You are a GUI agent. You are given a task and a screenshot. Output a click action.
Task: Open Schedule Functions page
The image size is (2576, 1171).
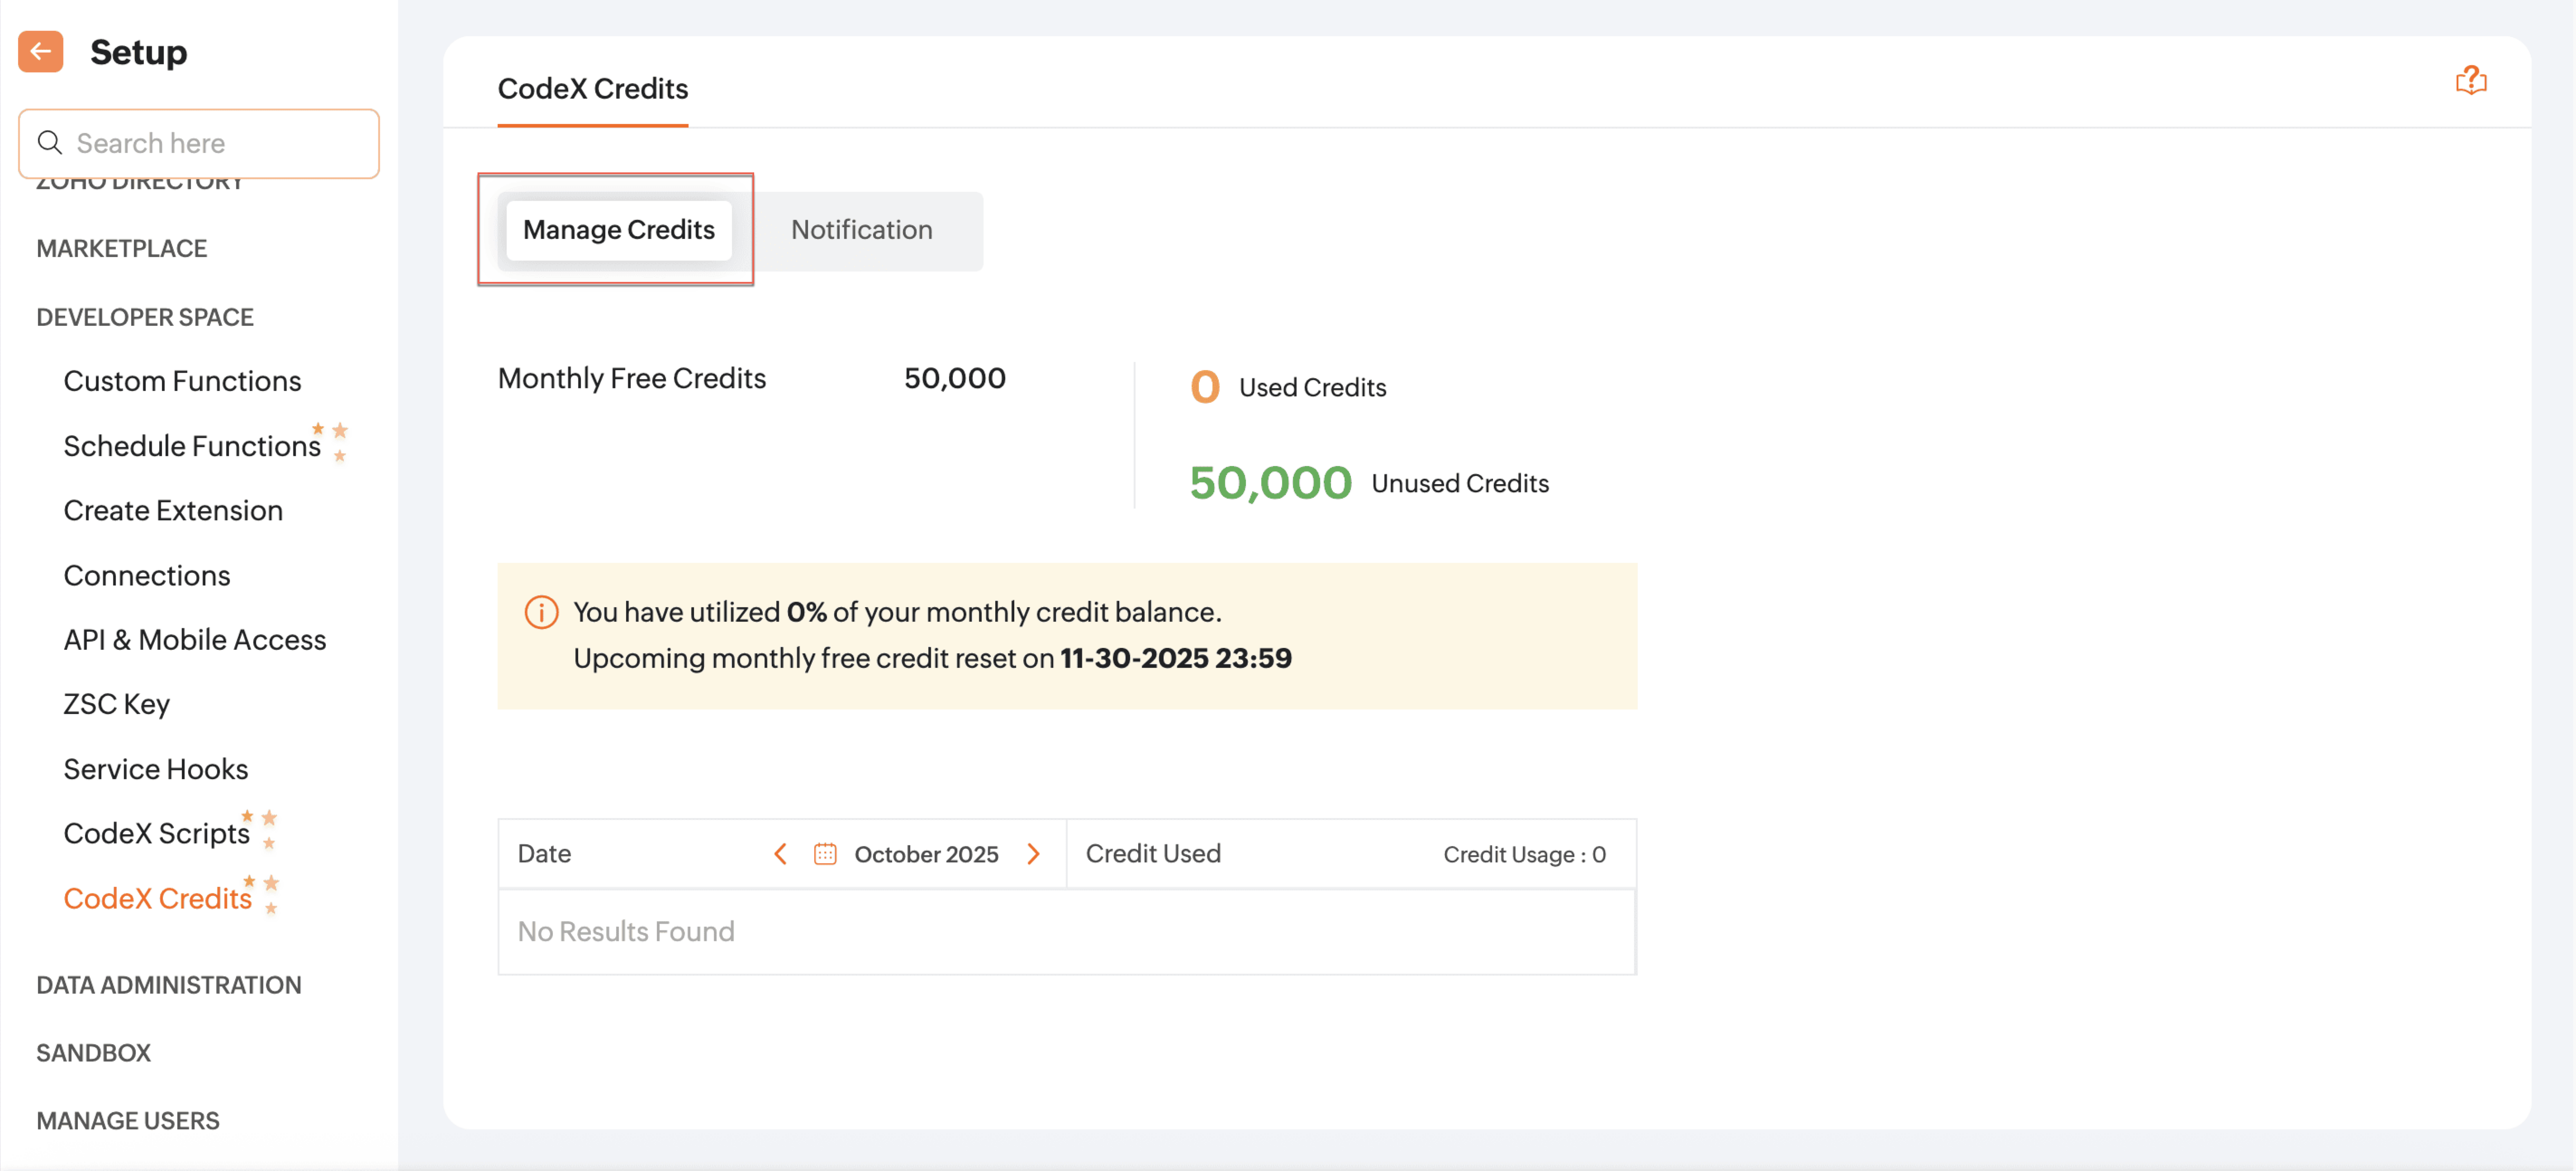click(x=191, y=446)
